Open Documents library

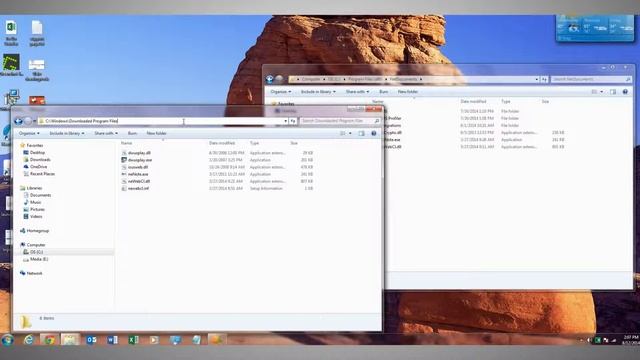[x=40, y=195]
